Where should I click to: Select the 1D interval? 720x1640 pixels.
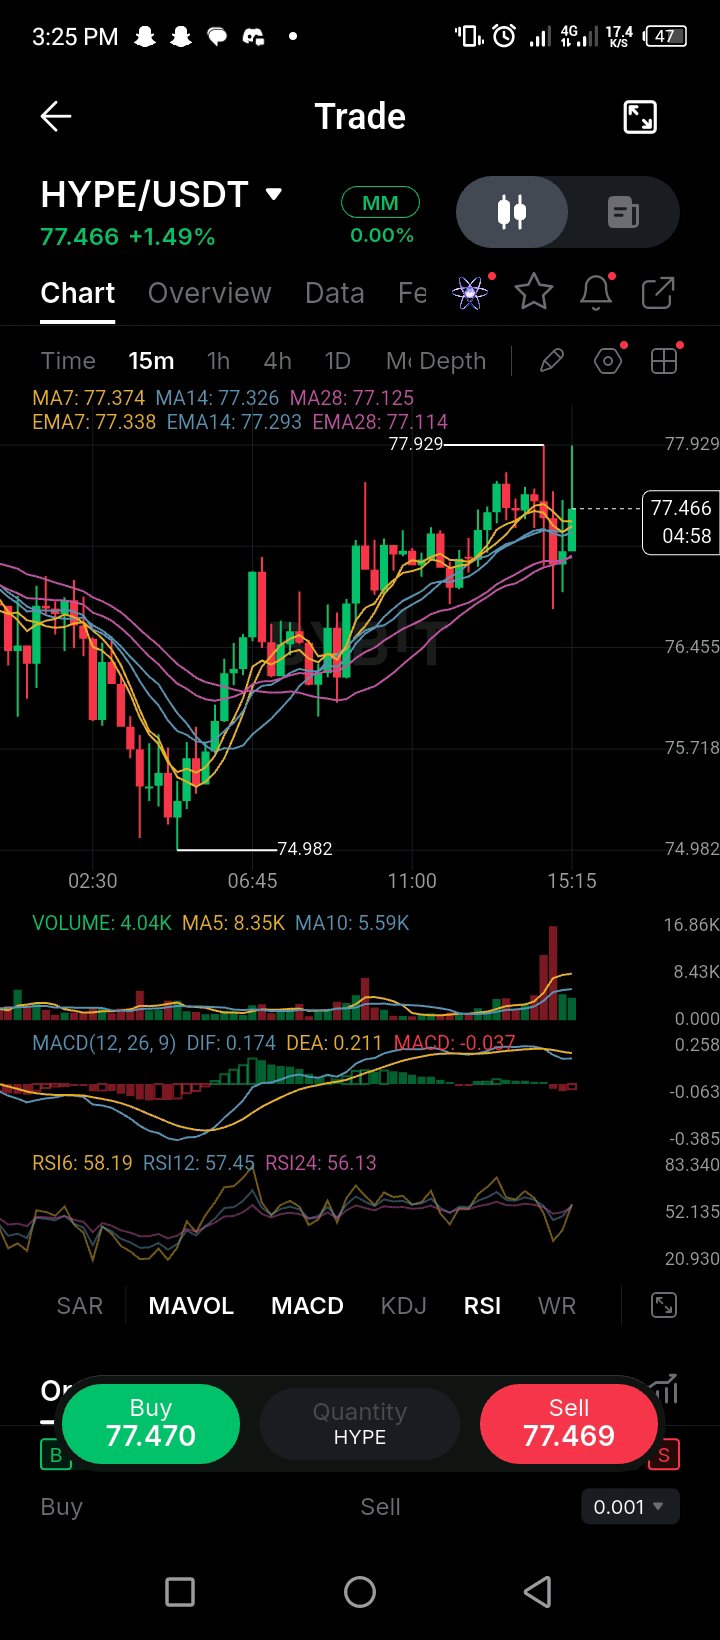click(x=338, y=361)
